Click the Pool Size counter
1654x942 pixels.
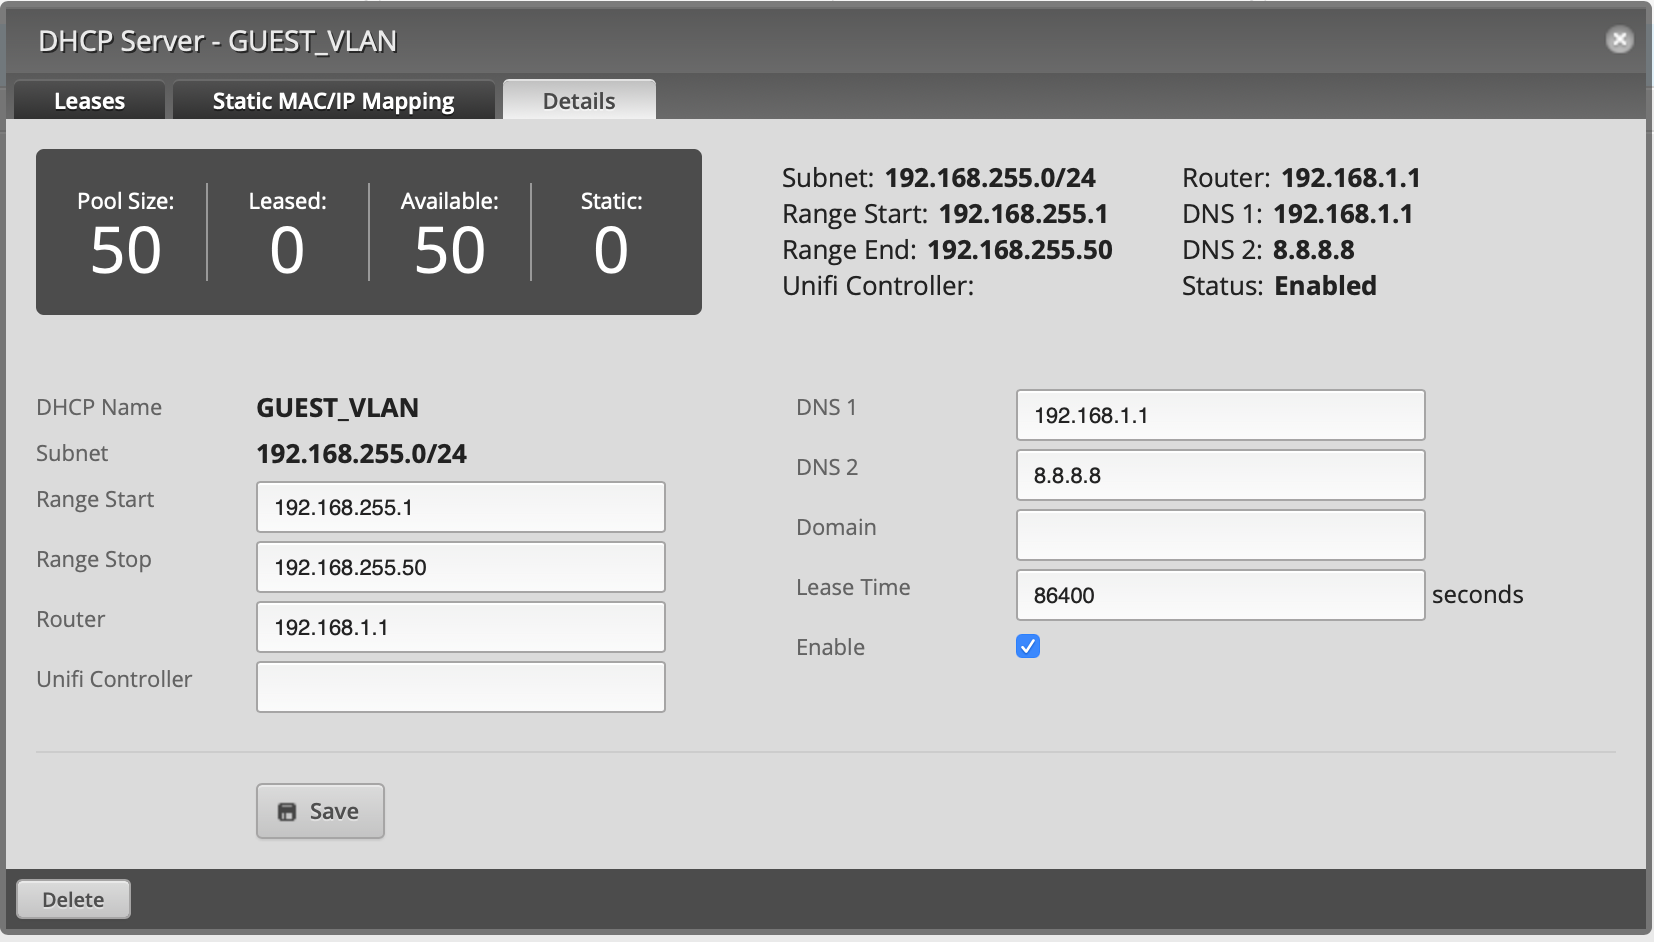point(125,235)
